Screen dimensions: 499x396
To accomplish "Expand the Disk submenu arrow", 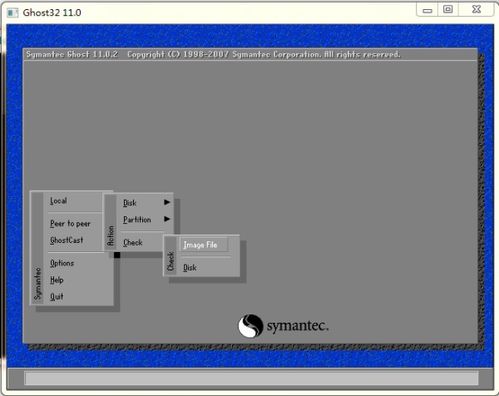I will [167, 202].
